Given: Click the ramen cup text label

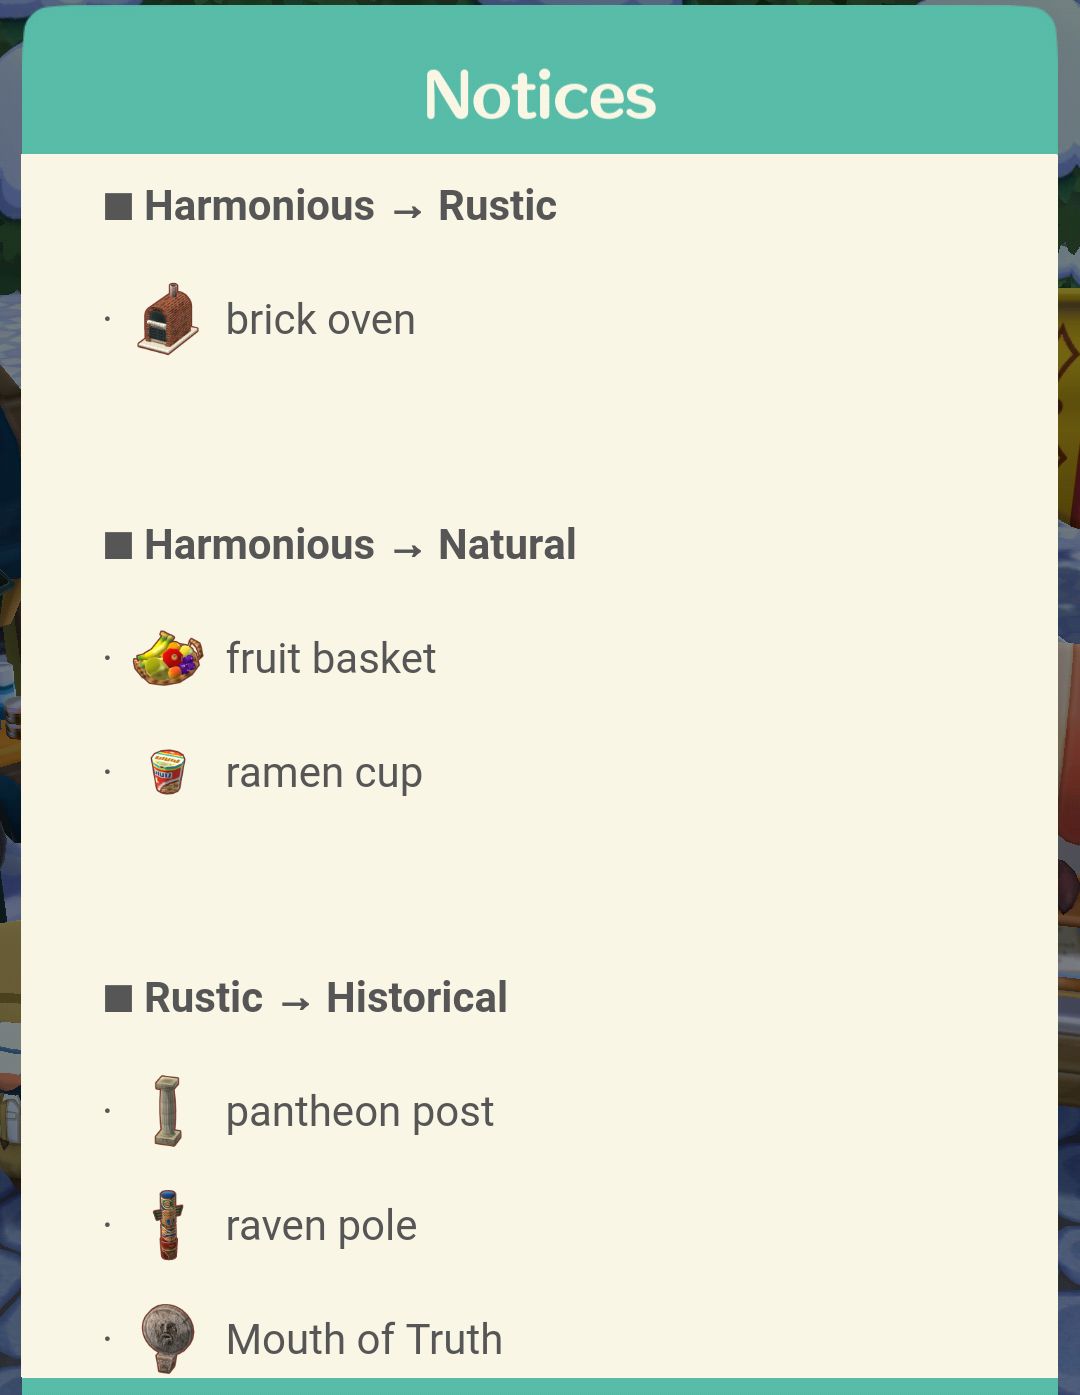Looking at the screenshot, I should click(324, 774).
